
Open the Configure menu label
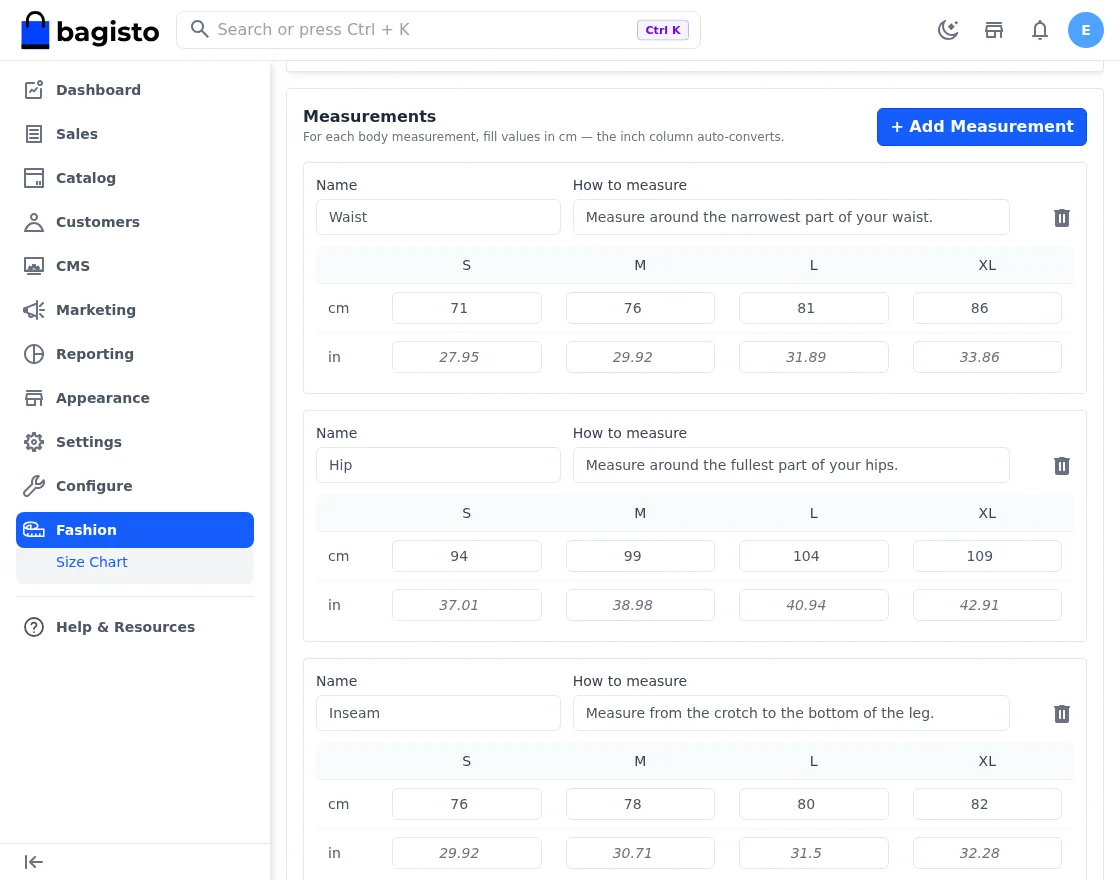[94, 486]
